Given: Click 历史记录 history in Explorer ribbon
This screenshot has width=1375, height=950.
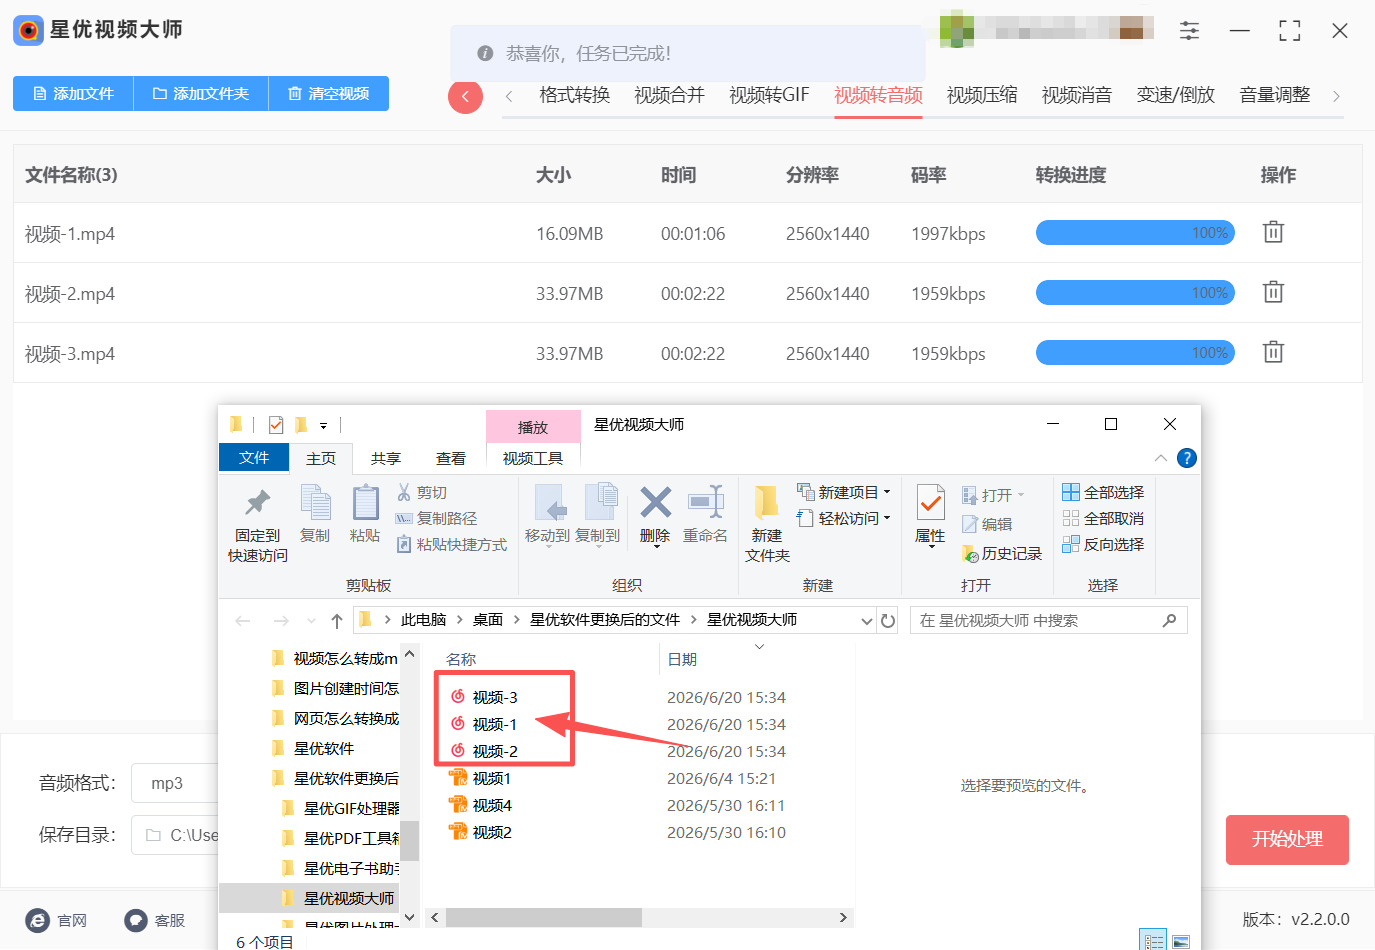Looking at the screenshot, I should (x=1001, y=553).
